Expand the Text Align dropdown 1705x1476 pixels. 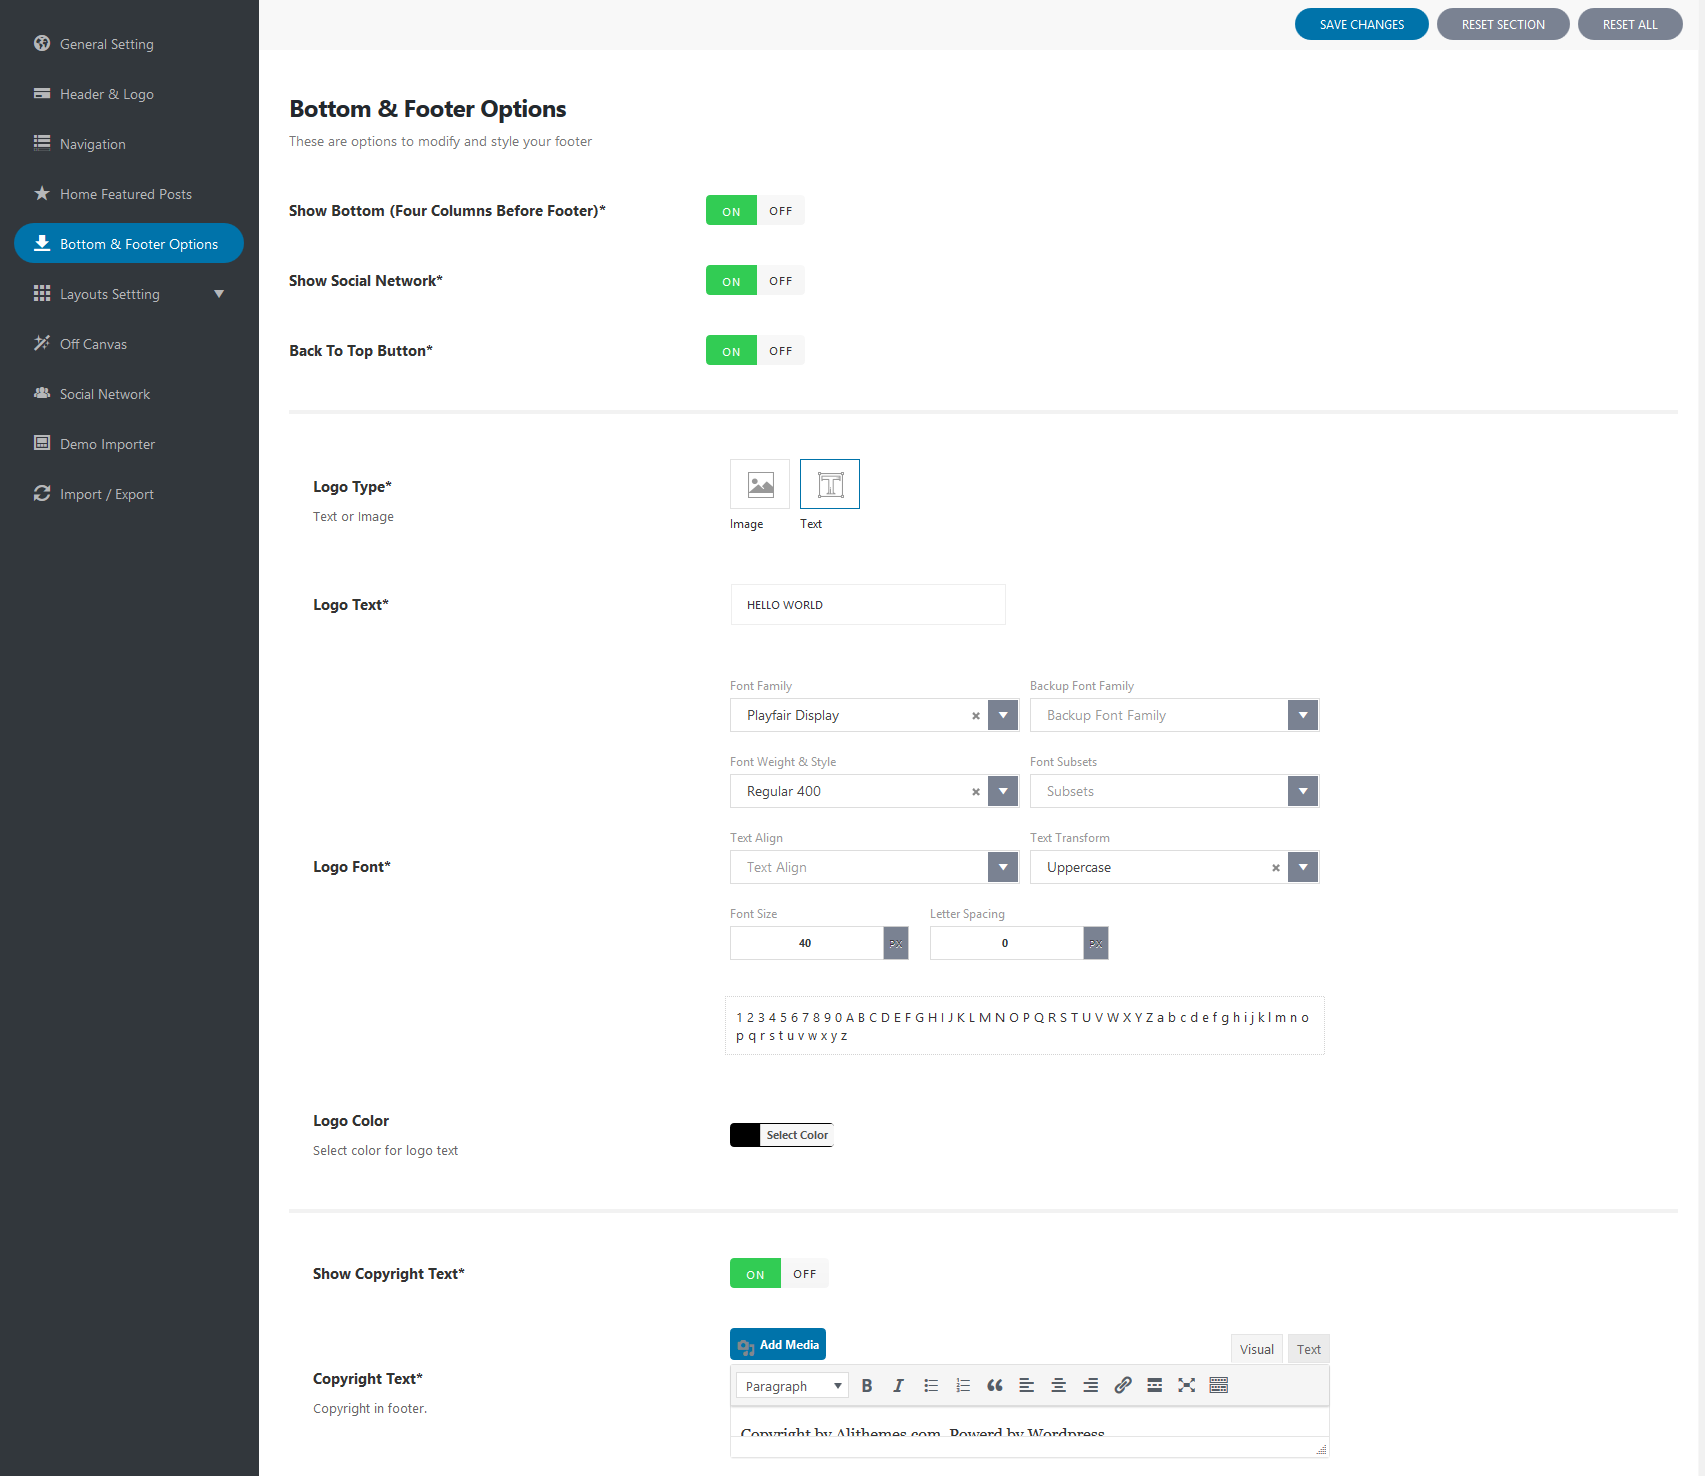click(1002, 867)
